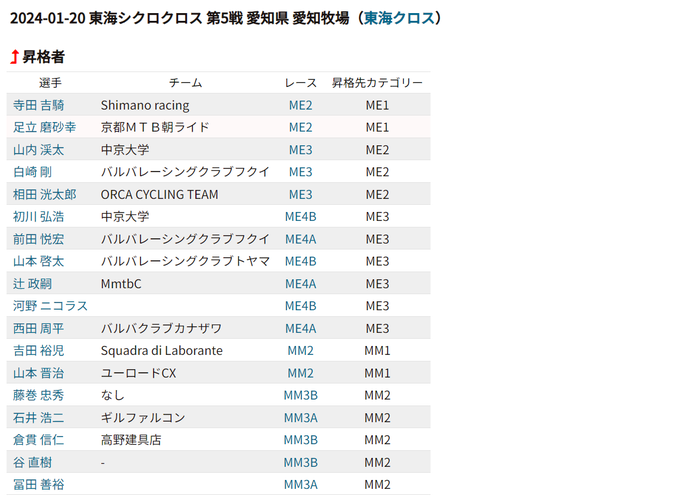Open rider 初川 弘浩 profile link
Image resolution: width=686 pixels, height=499 pixels.
38,216
